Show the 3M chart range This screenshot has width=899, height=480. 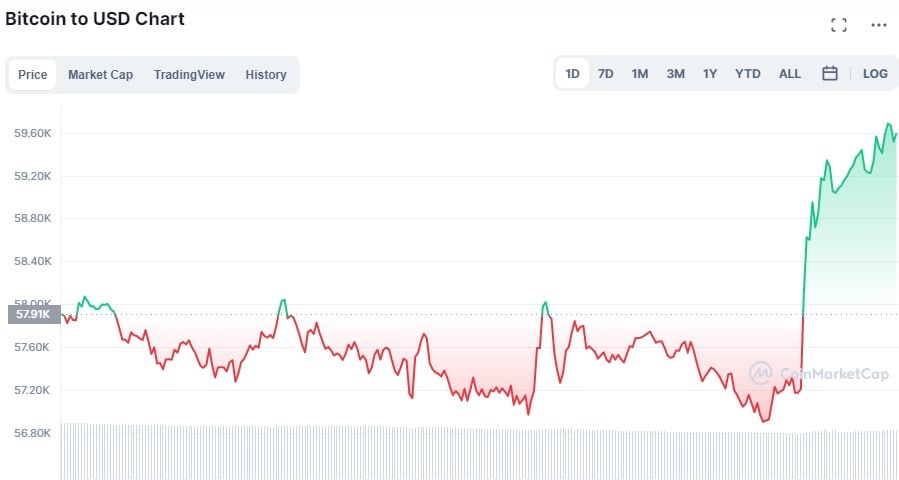[676, 74]
